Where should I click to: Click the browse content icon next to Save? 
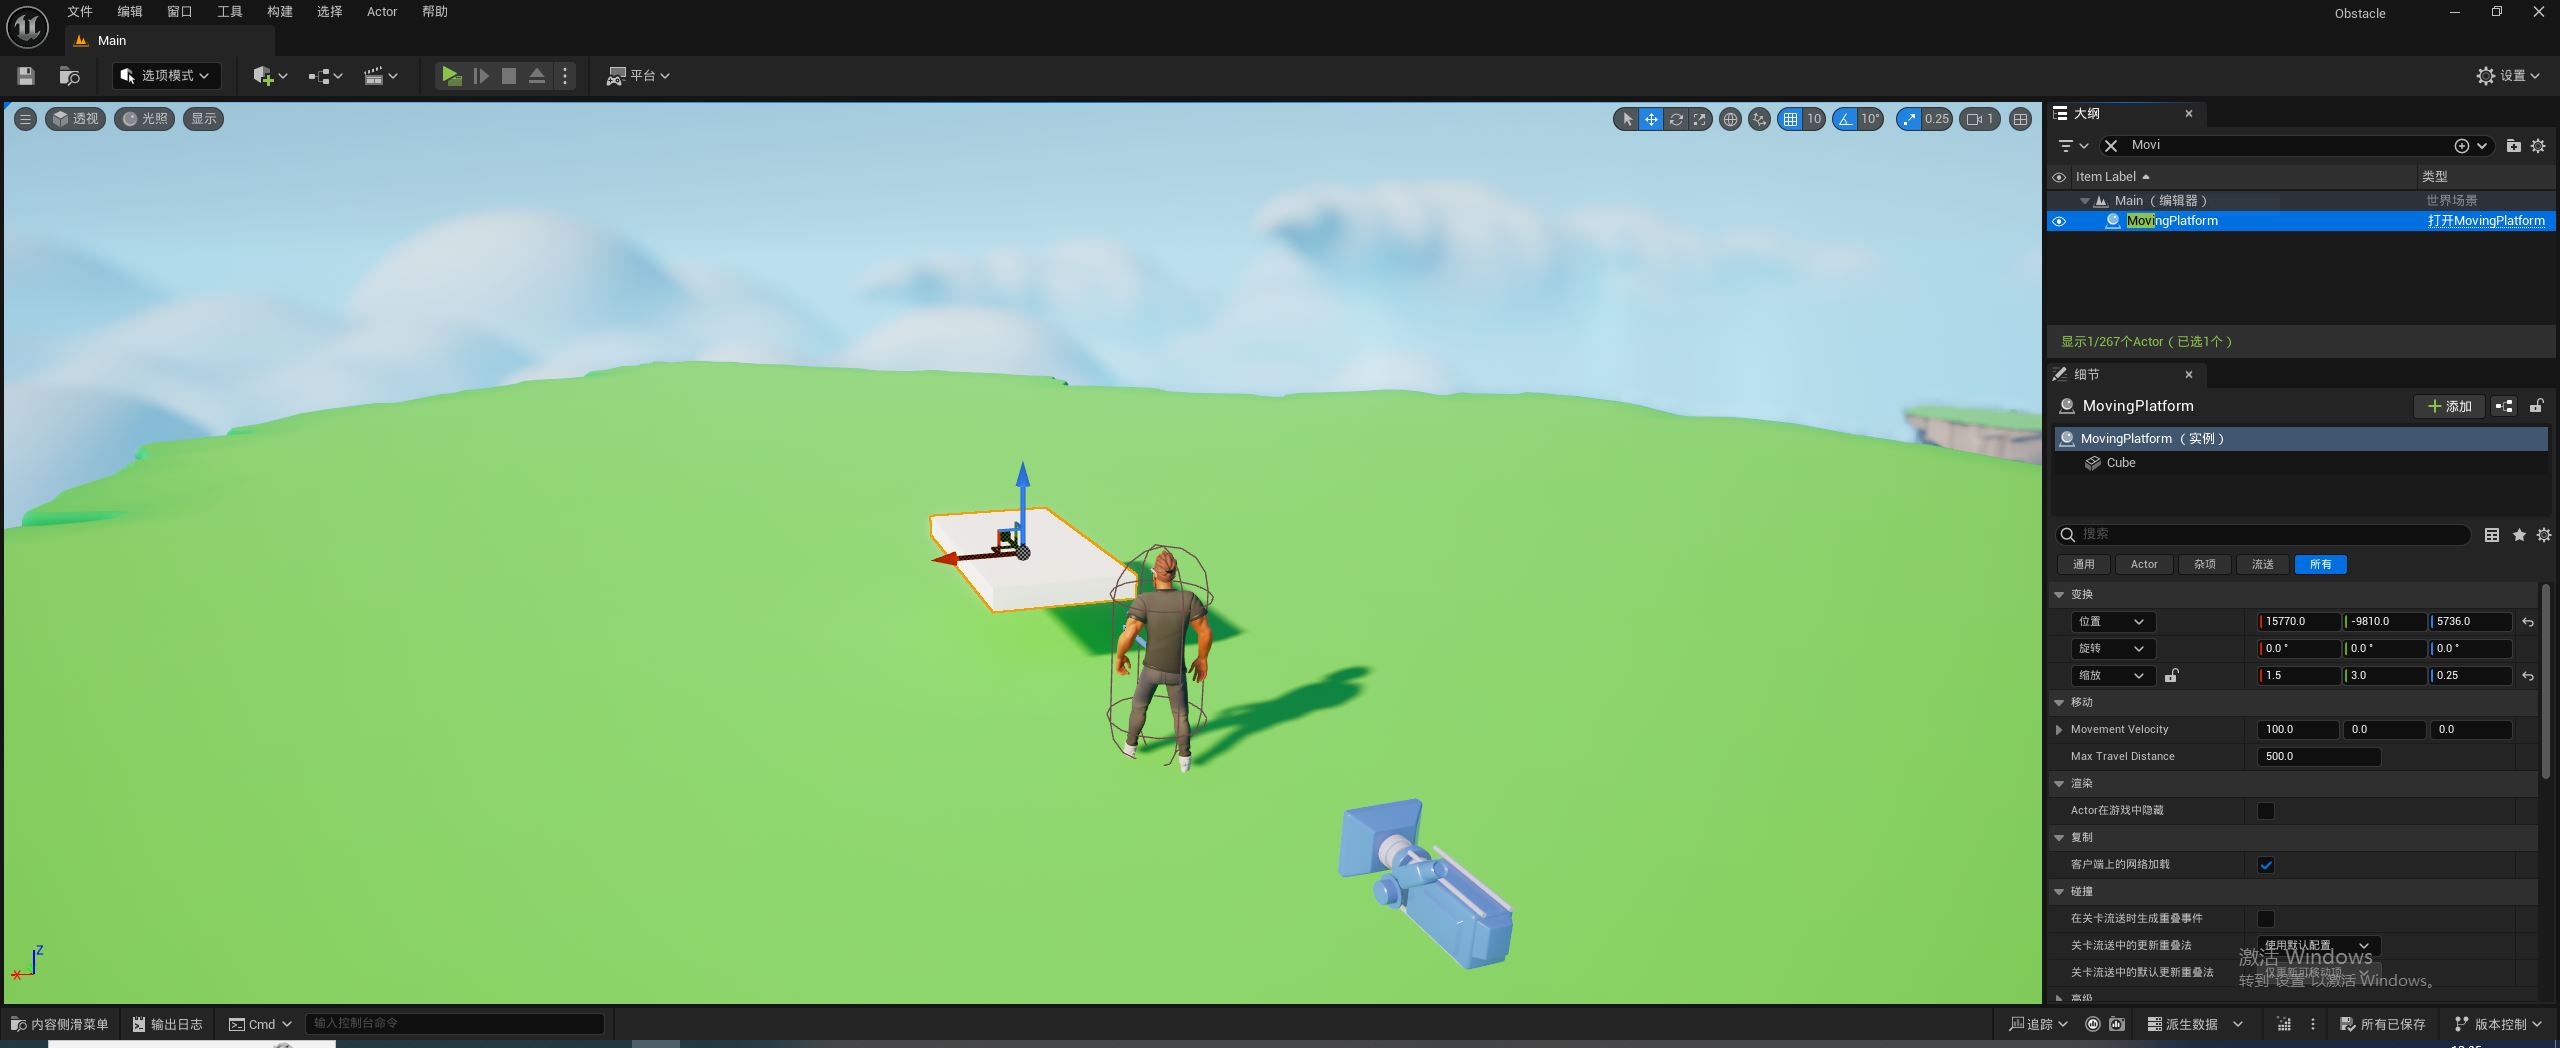pos(69,76)
